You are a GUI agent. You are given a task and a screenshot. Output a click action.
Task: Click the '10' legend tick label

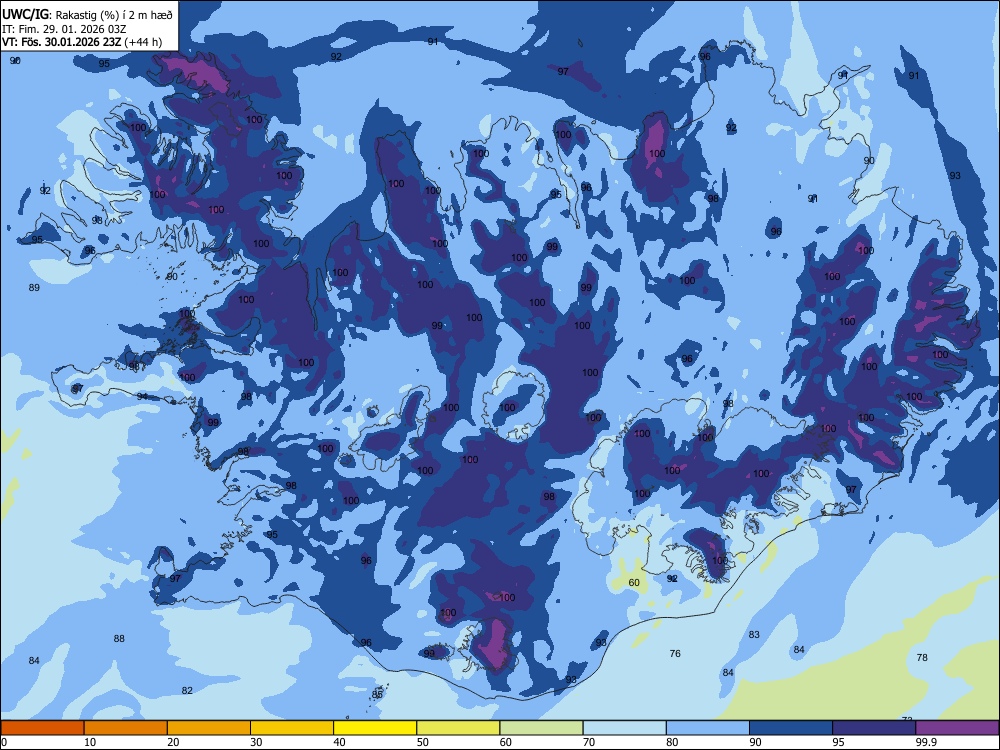90,742
